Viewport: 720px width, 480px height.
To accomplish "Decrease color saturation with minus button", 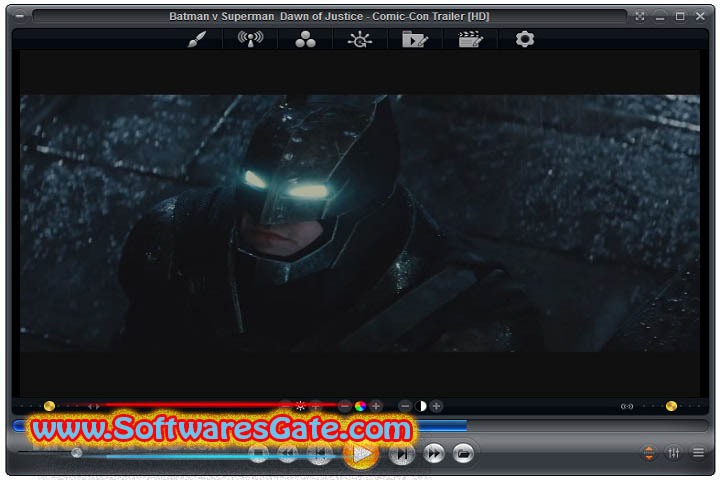I will (344, 406).
